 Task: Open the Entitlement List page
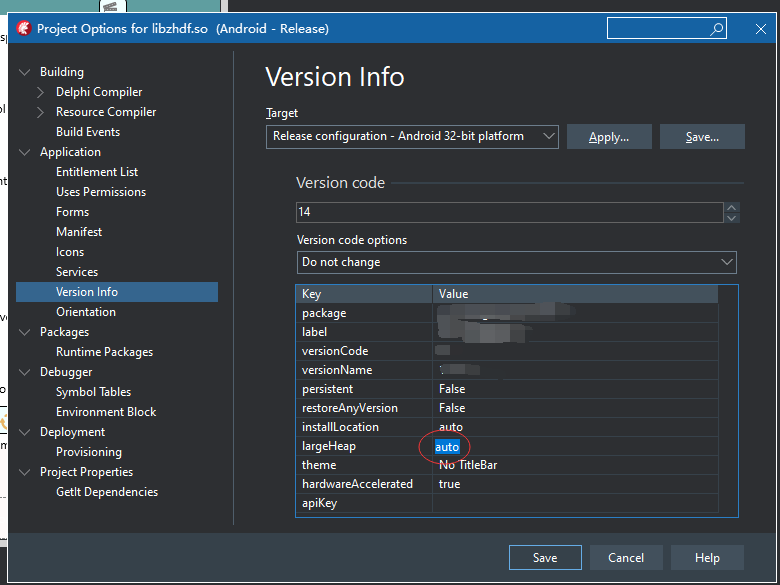click(x=97, y=172)
